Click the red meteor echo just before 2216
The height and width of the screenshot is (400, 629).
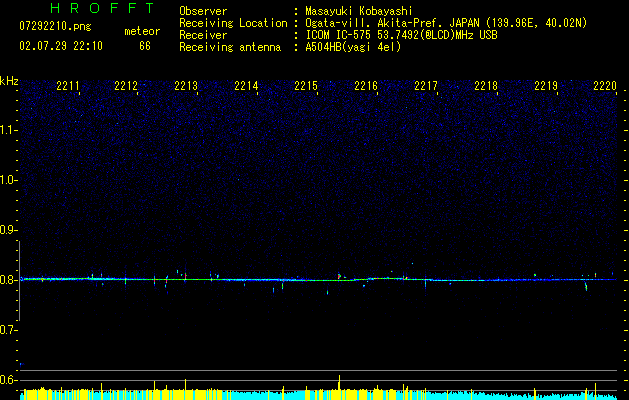[x=339, y=276]
